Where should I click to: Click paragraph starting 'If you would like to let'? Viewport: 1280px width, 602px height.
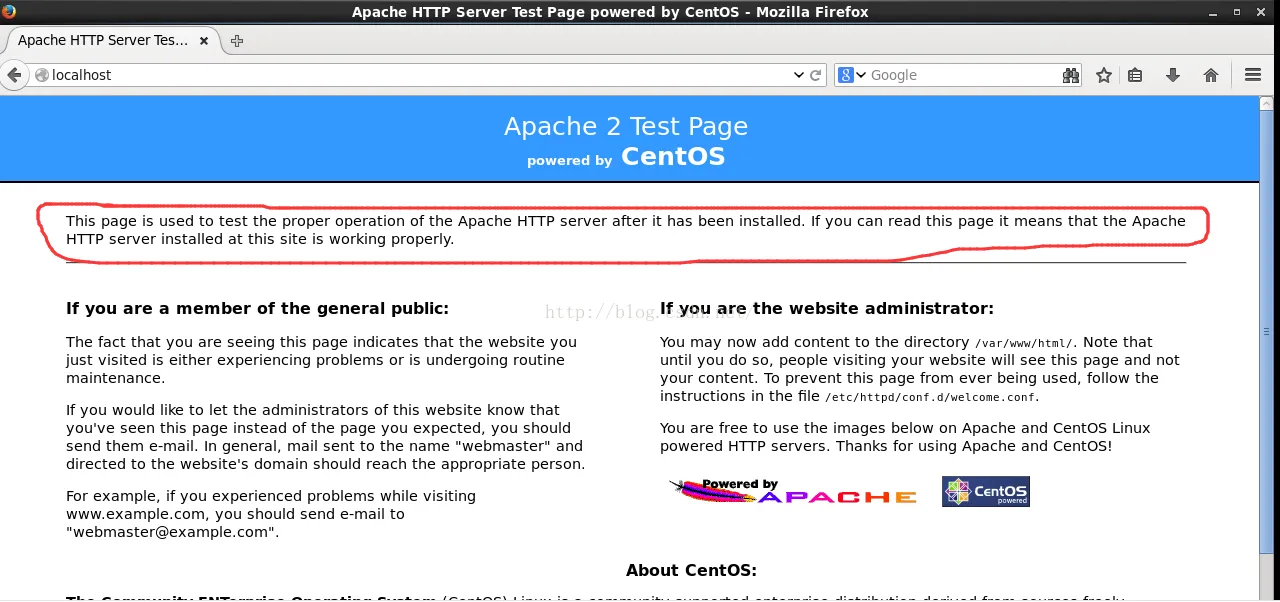(x=326, y=437)
